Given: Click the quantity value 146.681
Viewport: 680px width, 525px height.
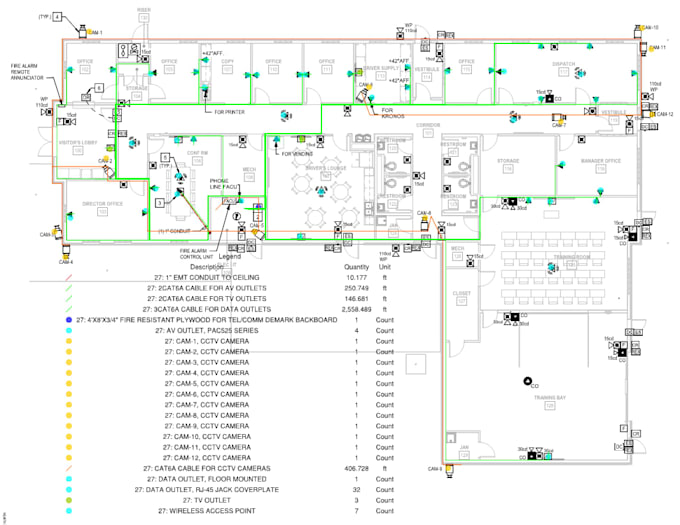Looking at the screenshot, I should coord(356,299).
